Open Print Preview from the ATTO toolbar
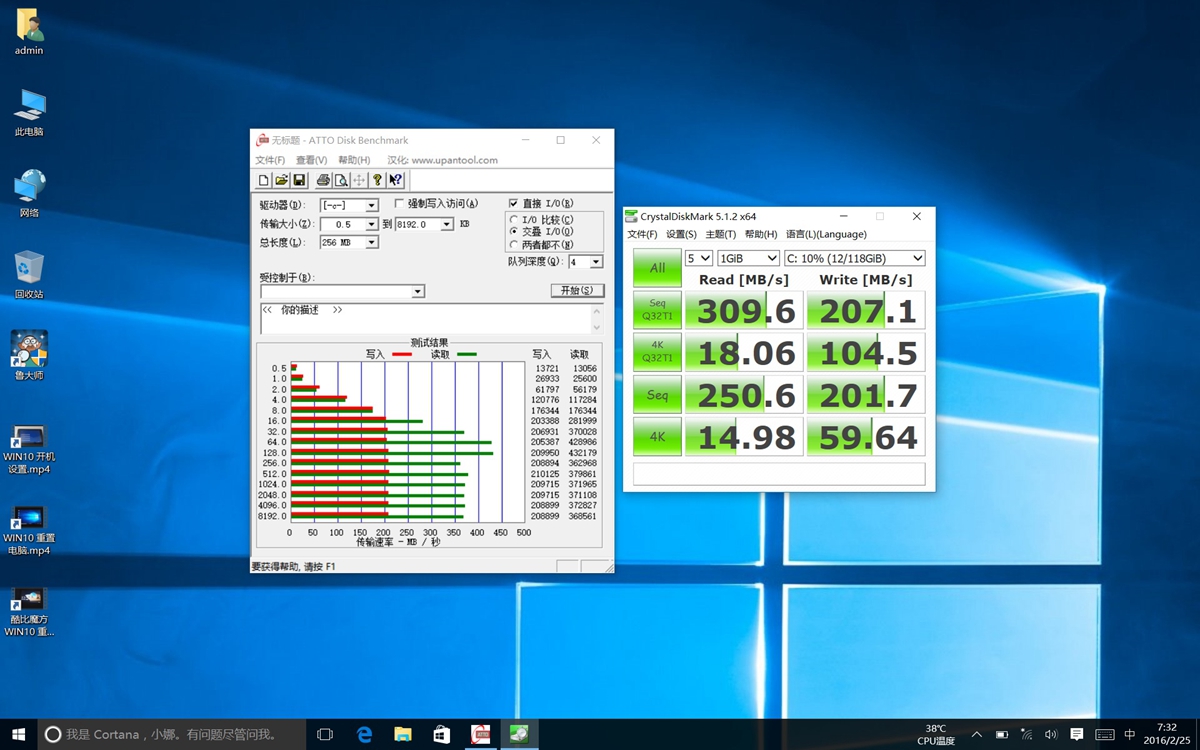This screenshot has height=750, width=1200. 341,180
